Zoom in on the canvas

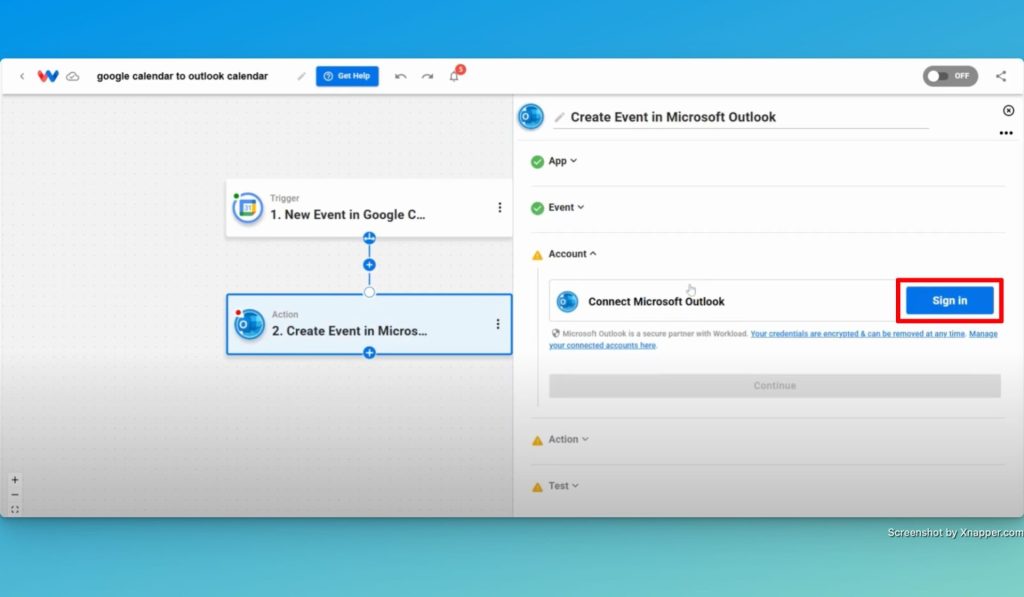click(x=15, y=479)
